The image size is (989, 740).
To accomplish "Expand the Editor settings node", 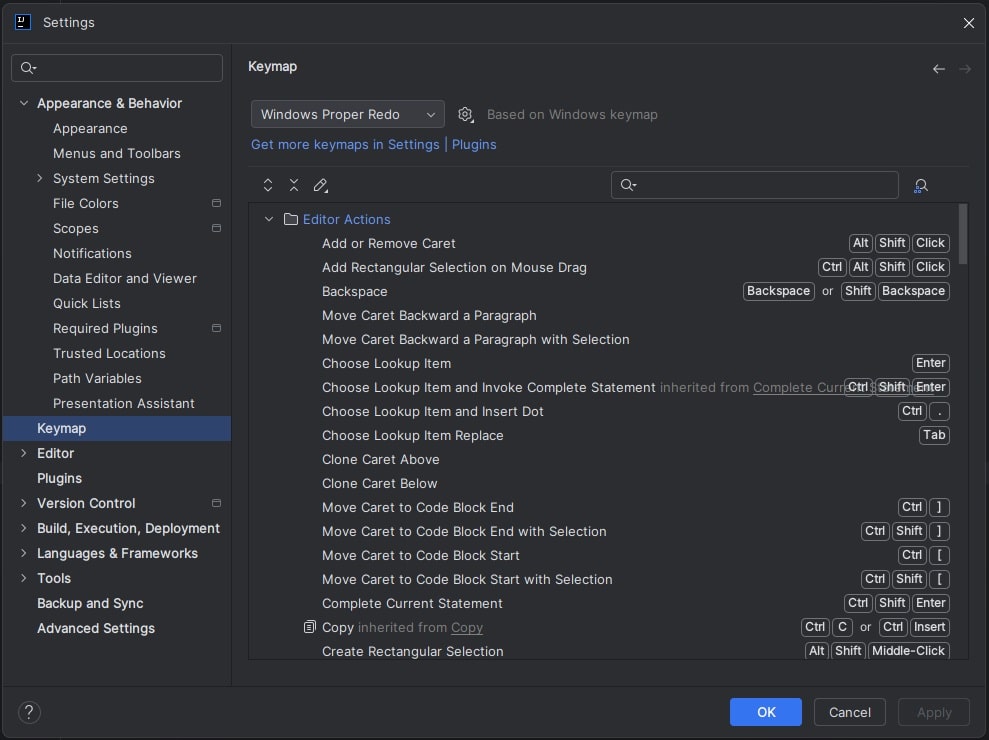I will (x=24, y=453).
